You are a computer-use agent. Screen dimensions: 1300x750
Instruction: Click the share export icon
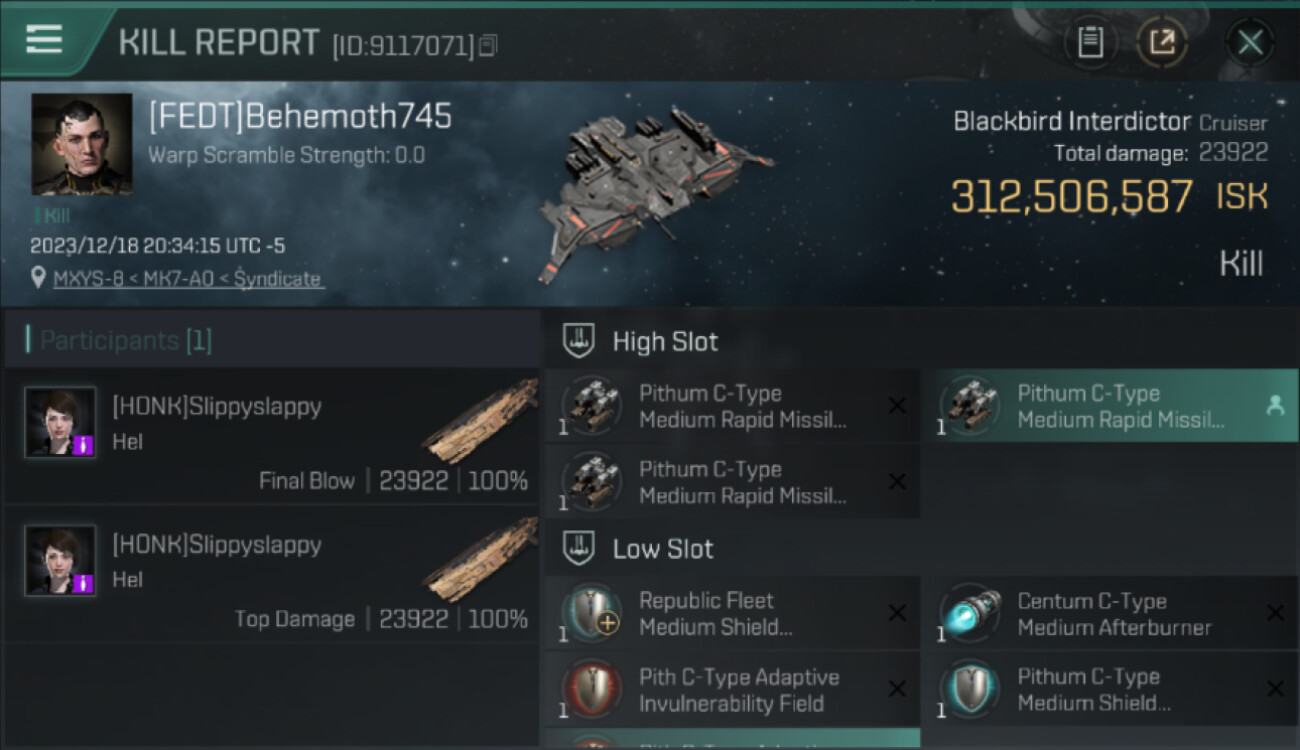(x=1162, y=42)
